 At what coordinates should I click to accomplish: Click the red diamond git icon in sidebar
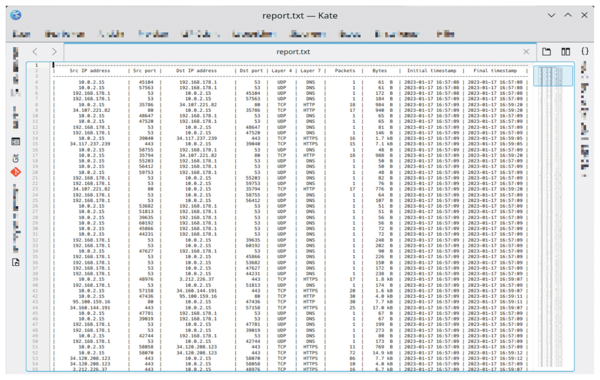click(15, 172)
